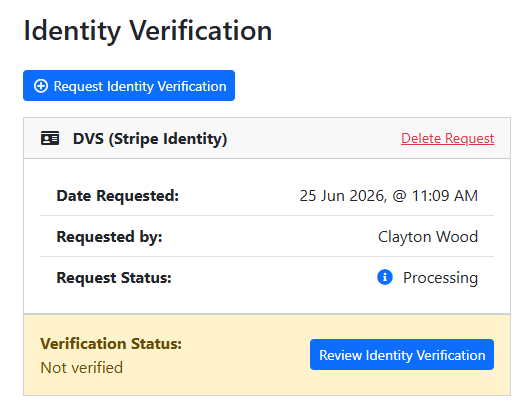Select the date 25 Jun 2026, @ 11:09 AM
Viewport: 520px width, 405px height.
coord(389,196)
